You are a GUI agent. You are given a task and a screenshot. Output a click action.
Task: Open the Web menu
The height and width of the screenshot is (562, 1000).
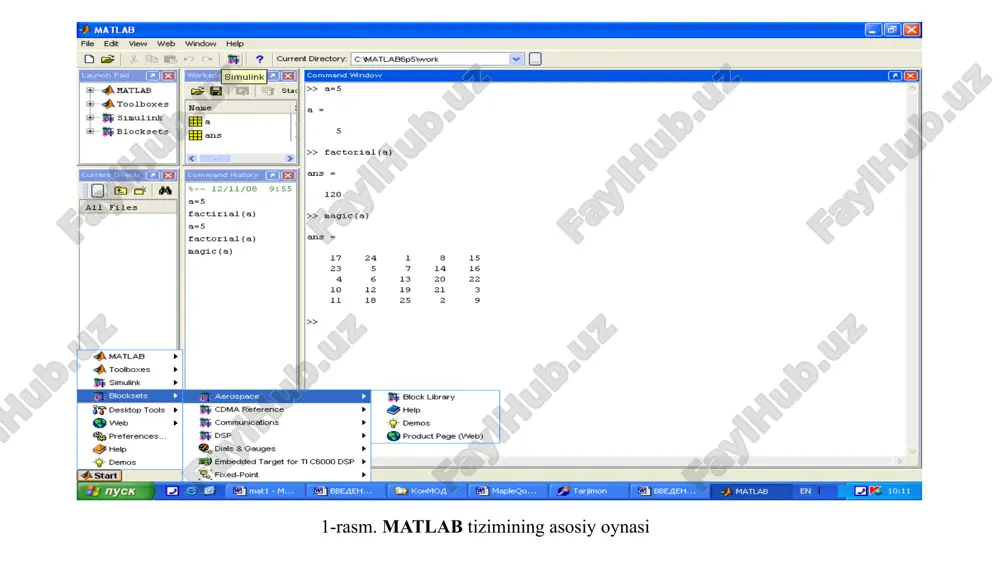tap(166, 44)
